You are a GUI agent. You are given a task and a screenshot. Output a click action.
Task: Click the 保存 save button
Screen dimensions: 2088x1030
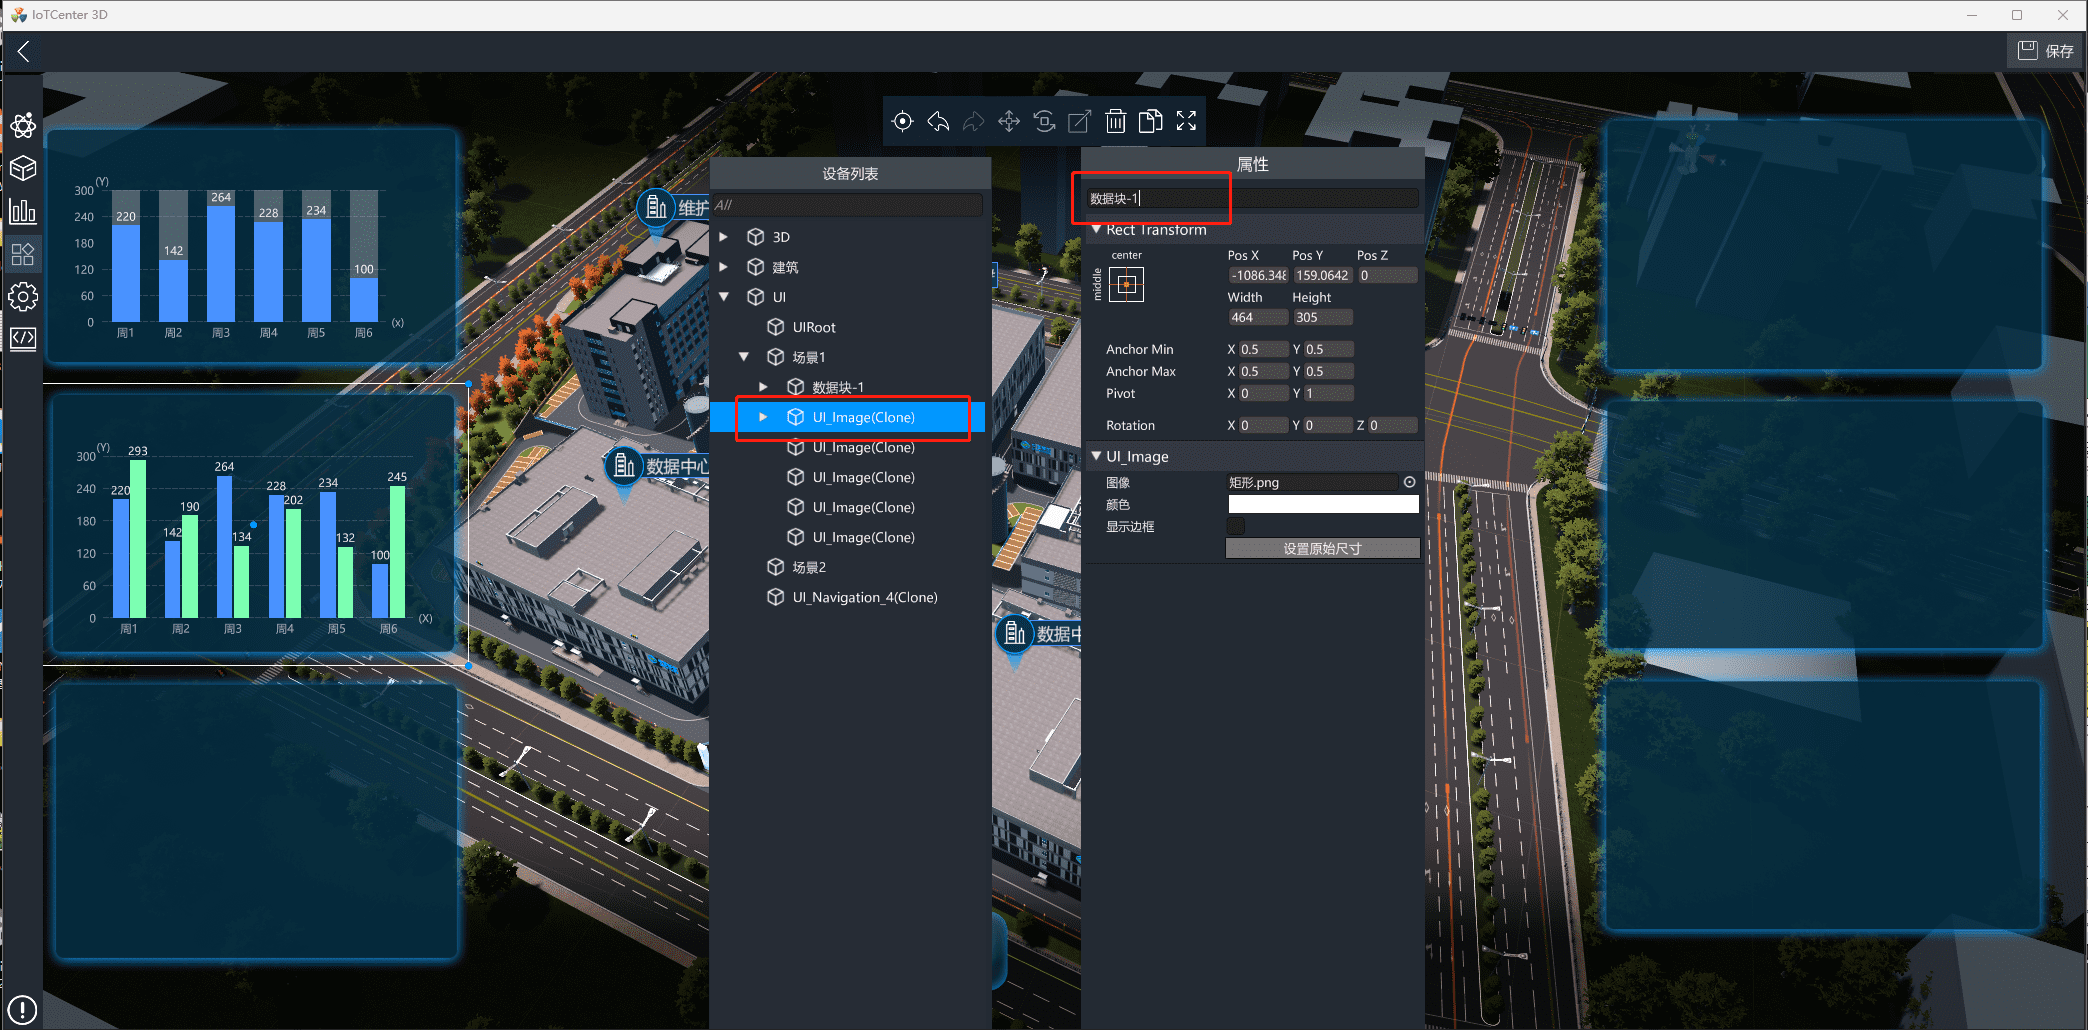click(x=2045, y=51)
